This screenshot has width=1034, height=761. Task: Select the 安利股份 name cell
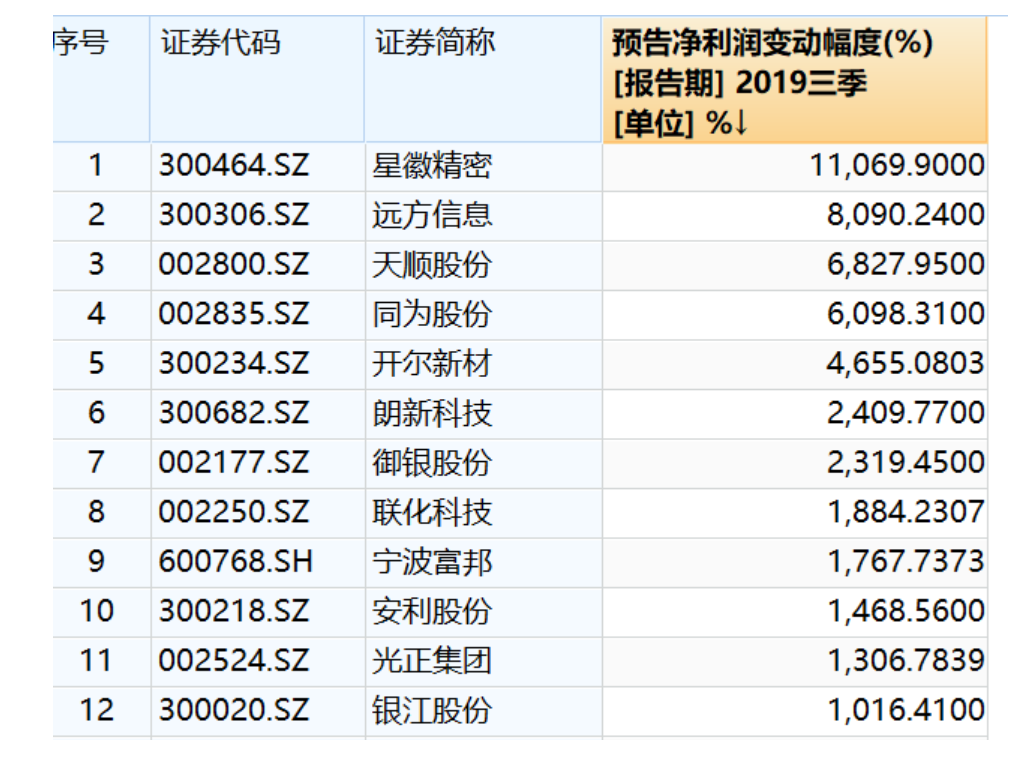click(x=432, y=611)
